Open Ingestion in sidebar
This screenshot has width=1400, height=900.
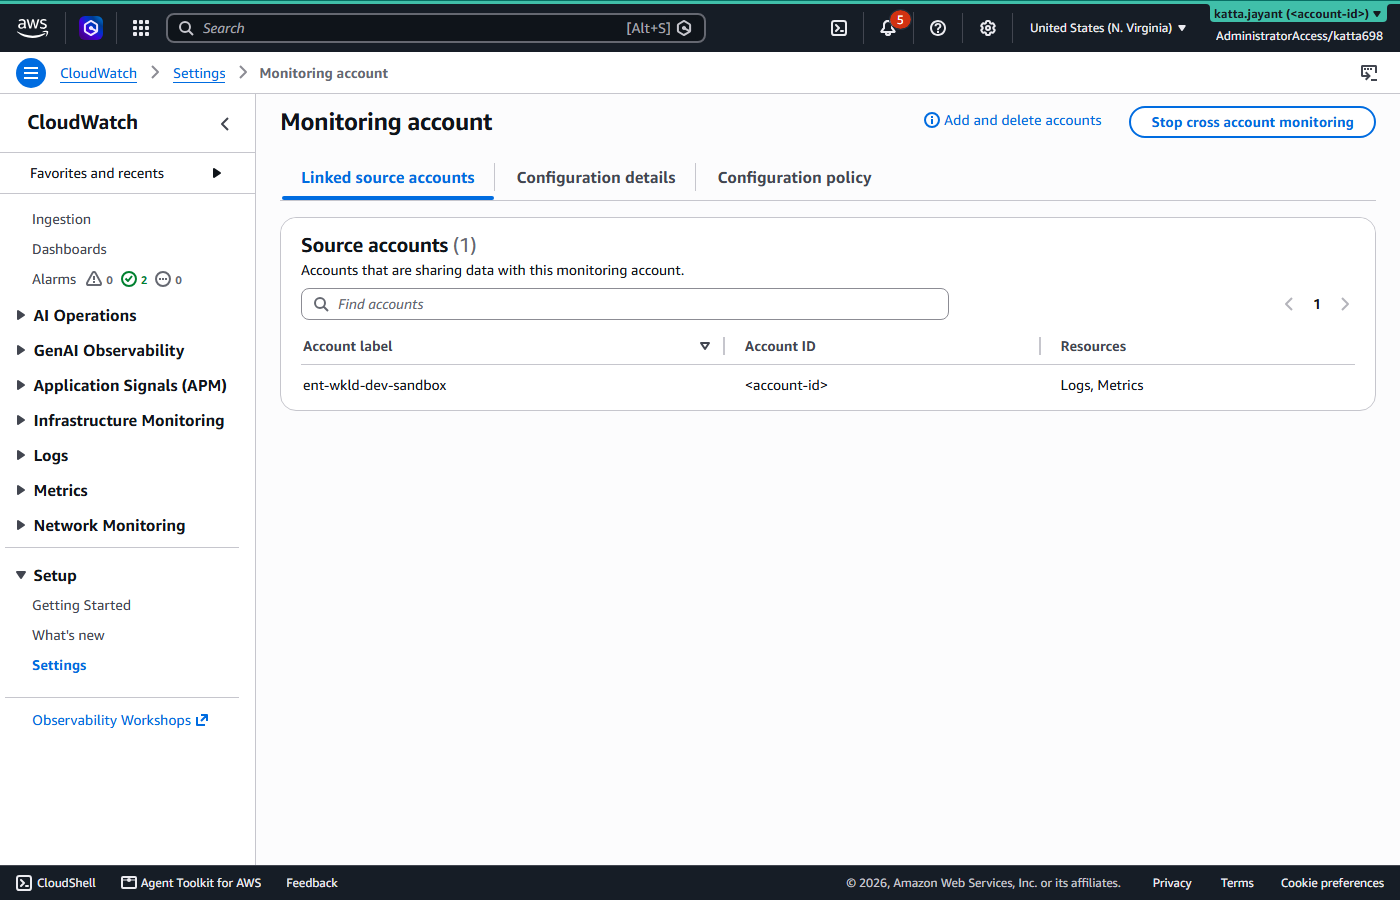pyautogui.click(x=61, y=219)
